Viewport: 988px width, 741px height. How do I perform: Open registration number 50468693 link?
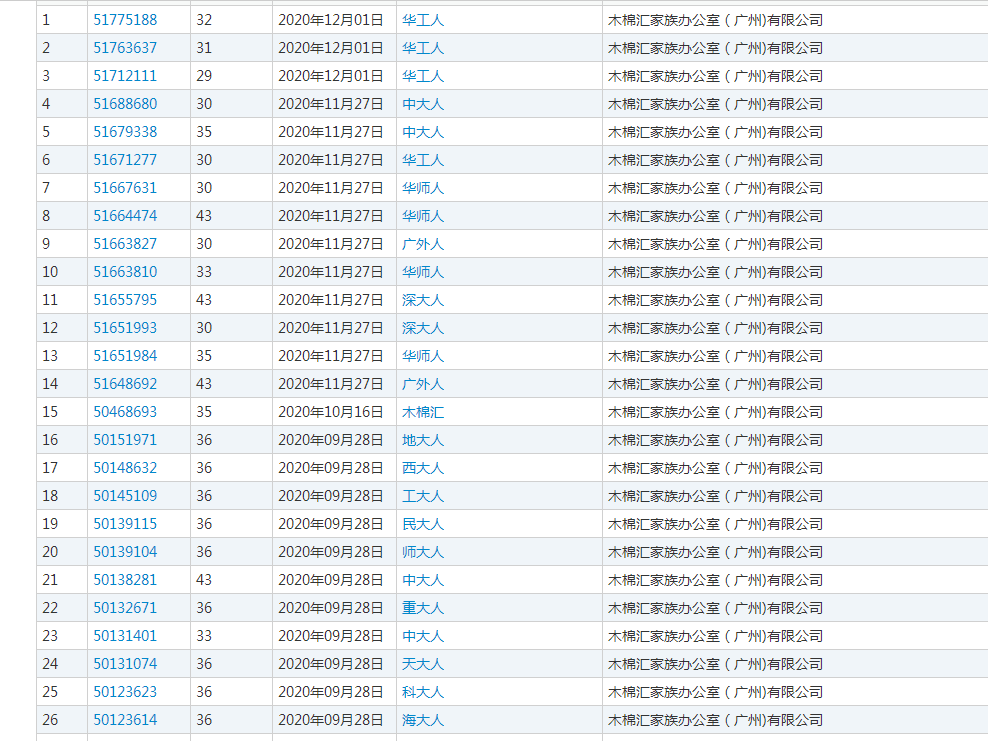click(125, 412)
